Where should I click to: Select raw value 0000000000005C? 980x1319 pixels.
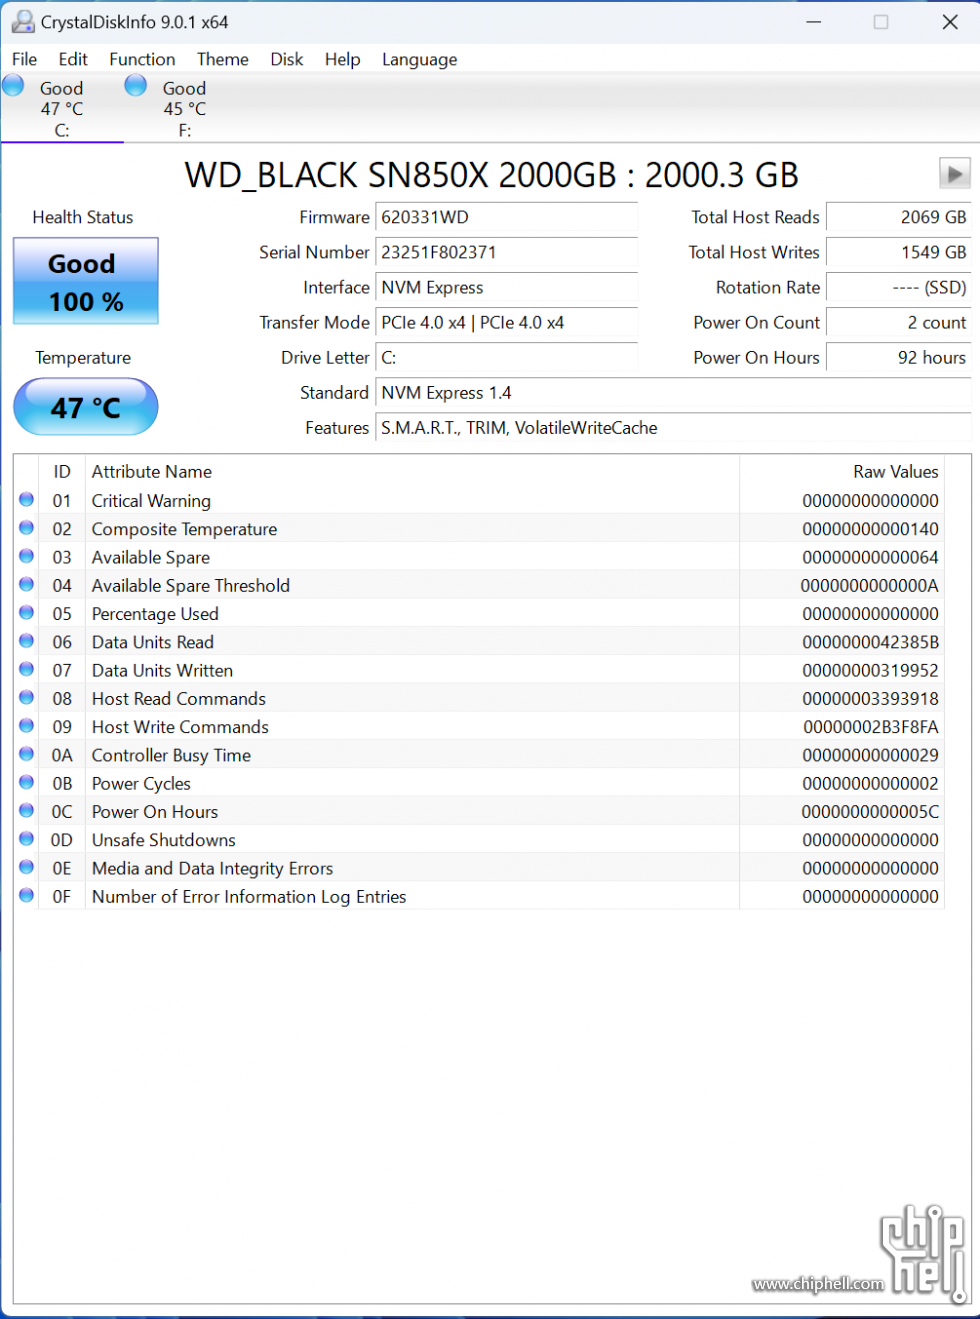click(870, 812)
